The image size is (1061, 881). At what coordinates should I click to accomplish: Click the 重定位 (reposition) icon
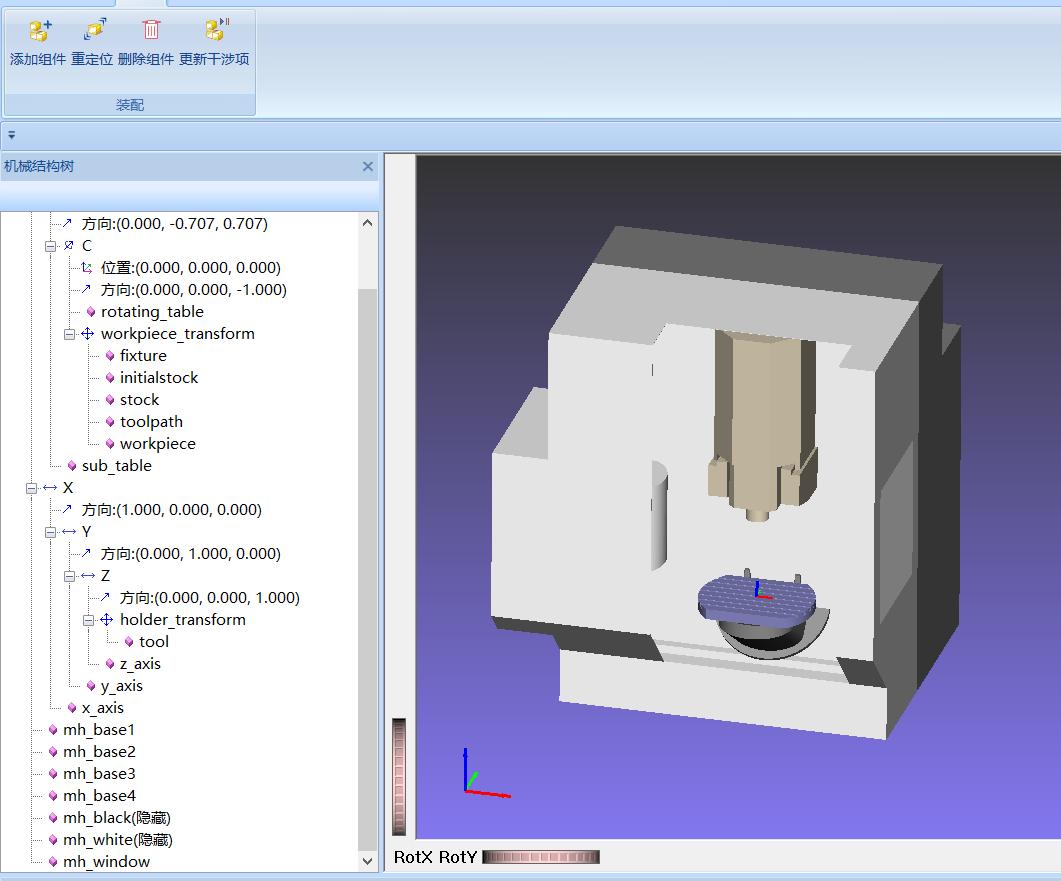pyautogui.click(x=93, y=31)
